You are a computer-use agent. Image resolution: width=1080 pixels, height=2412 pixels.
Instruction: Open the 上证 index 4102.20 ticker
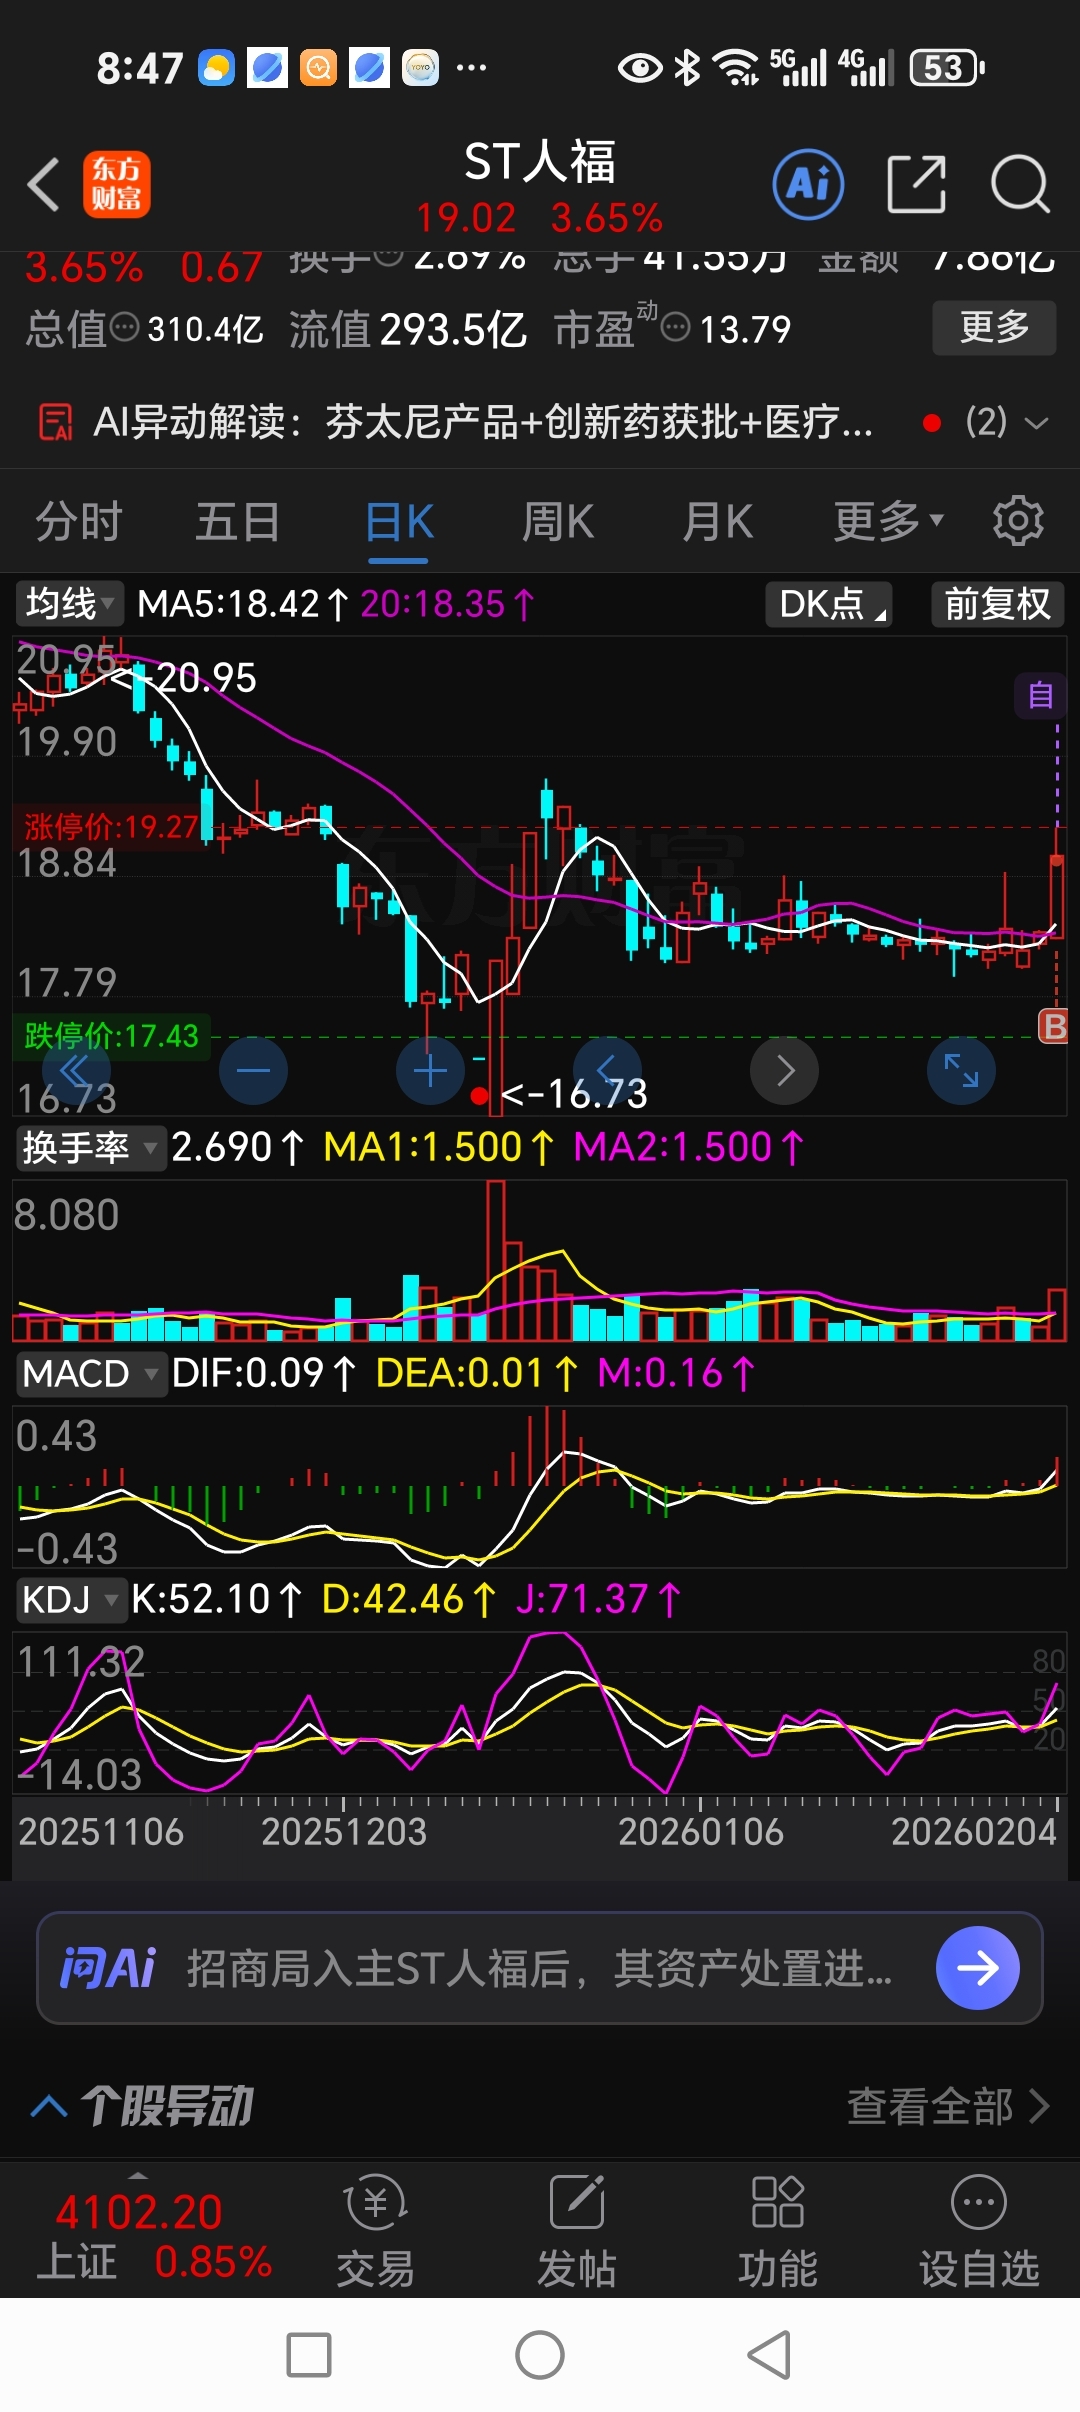click(153, 2238)
